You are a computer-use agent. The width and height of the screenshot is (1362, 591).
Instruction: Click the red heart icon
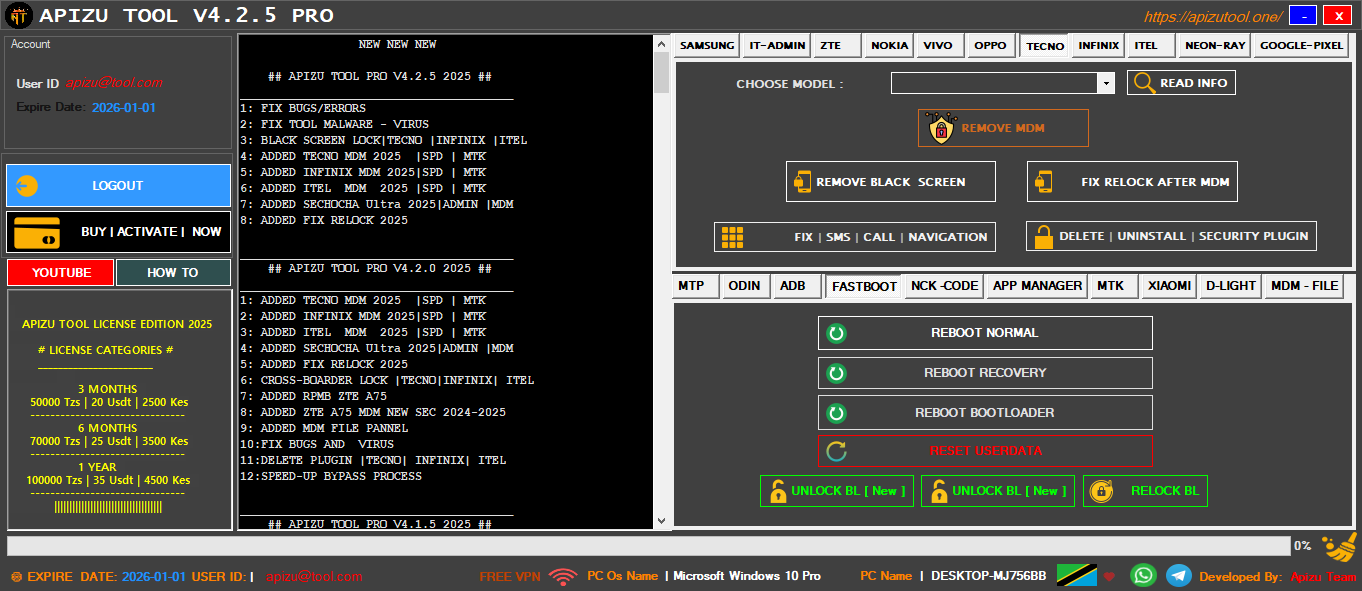tap(1109, 576)
